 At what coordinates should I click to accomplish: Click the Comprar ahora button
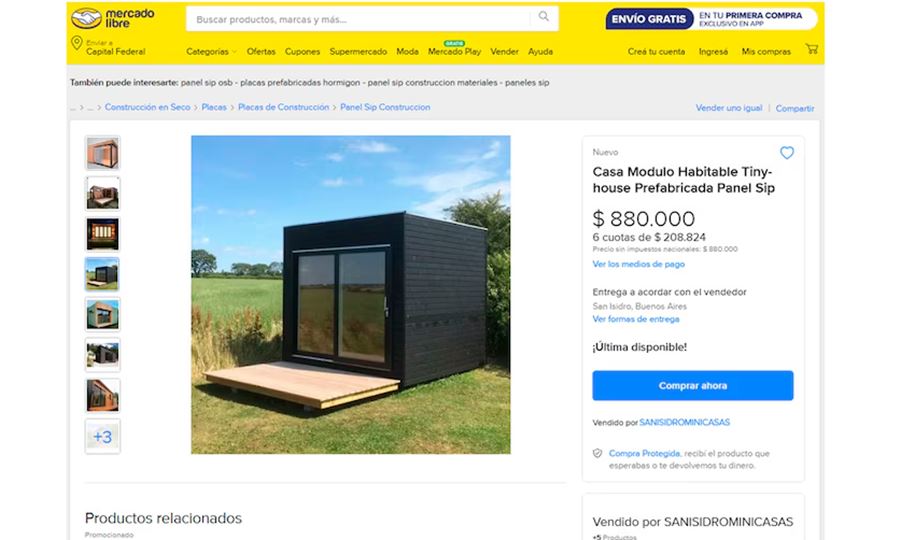point(693,386)
